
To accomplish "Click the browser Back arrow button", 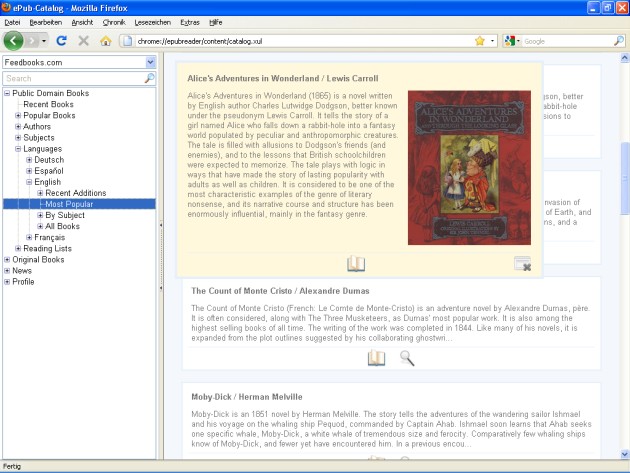I will coord(13,41).
